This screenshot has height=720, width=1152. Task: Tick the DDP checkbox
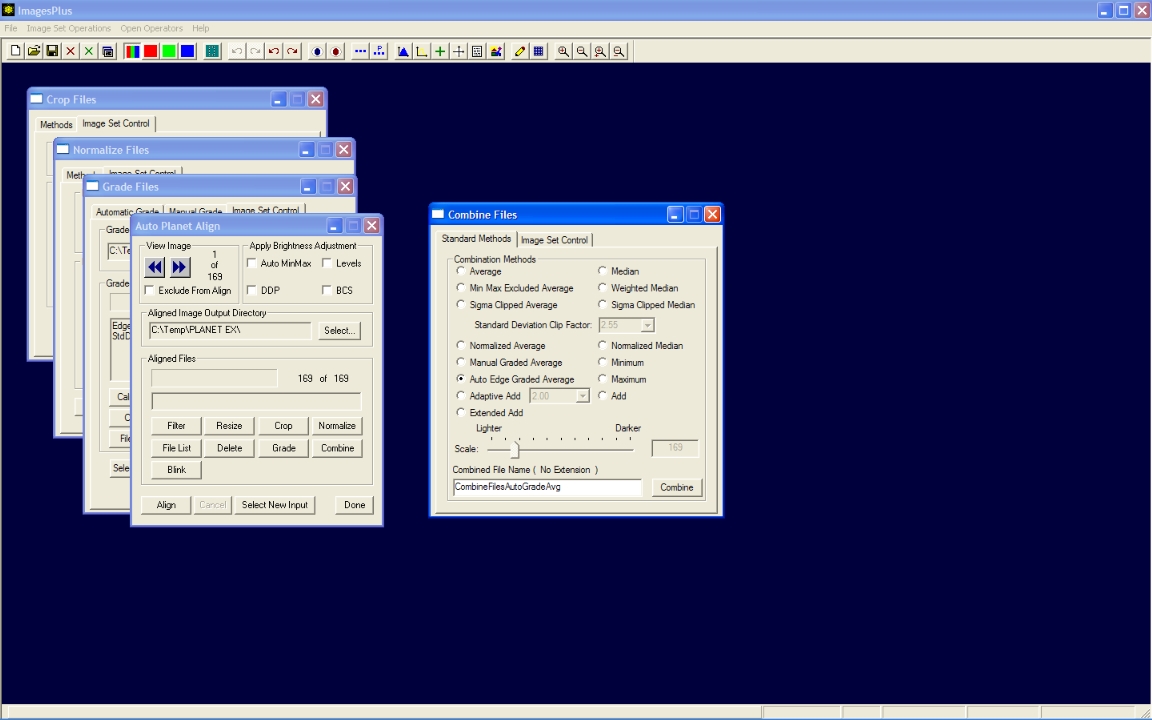coord(252,291)
